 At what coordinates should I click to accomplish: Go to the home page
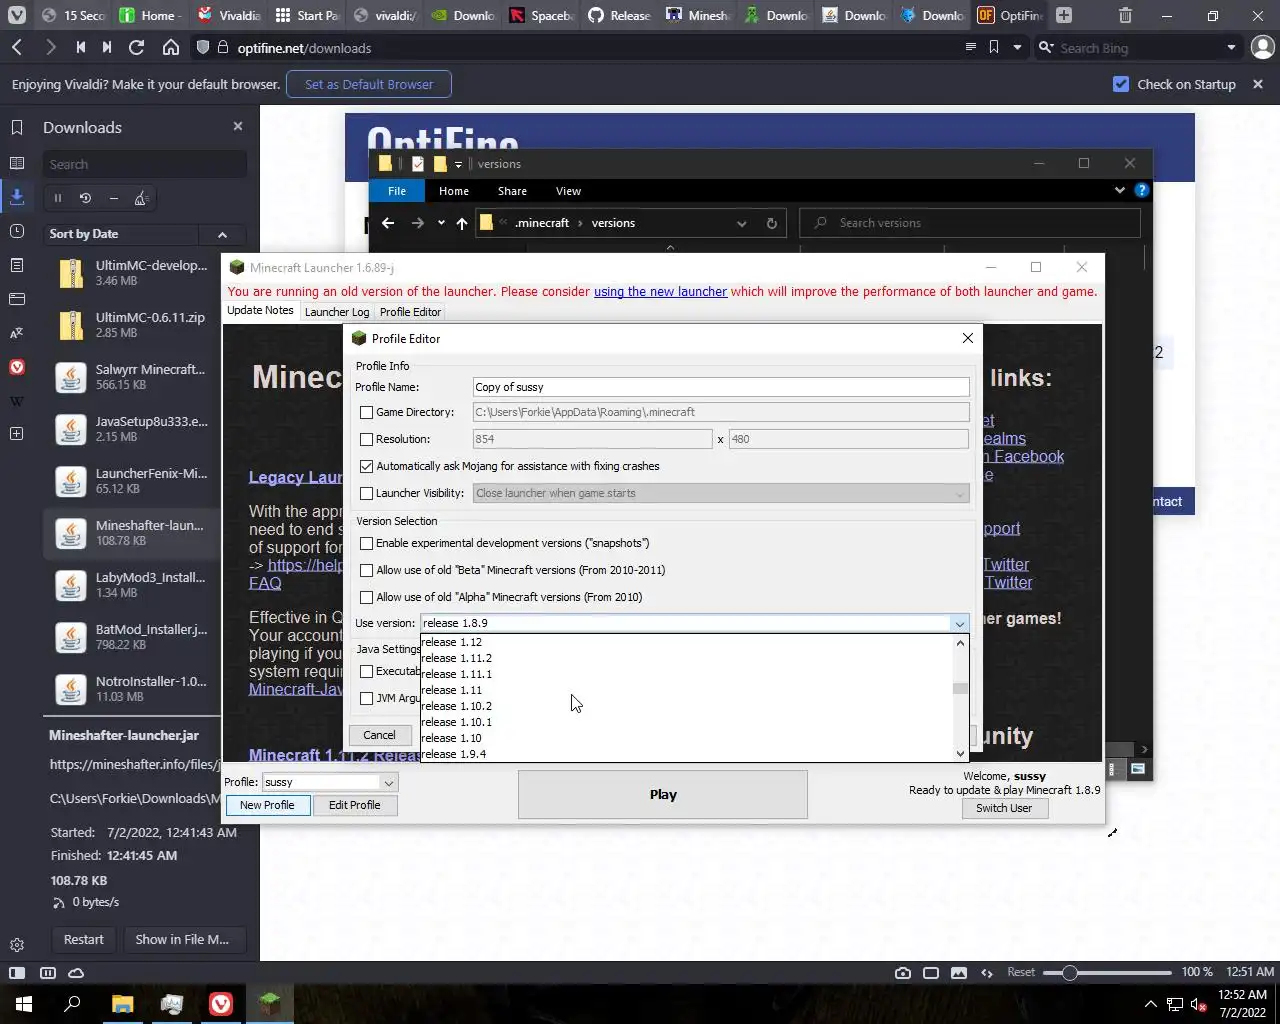tap(171, 47)
